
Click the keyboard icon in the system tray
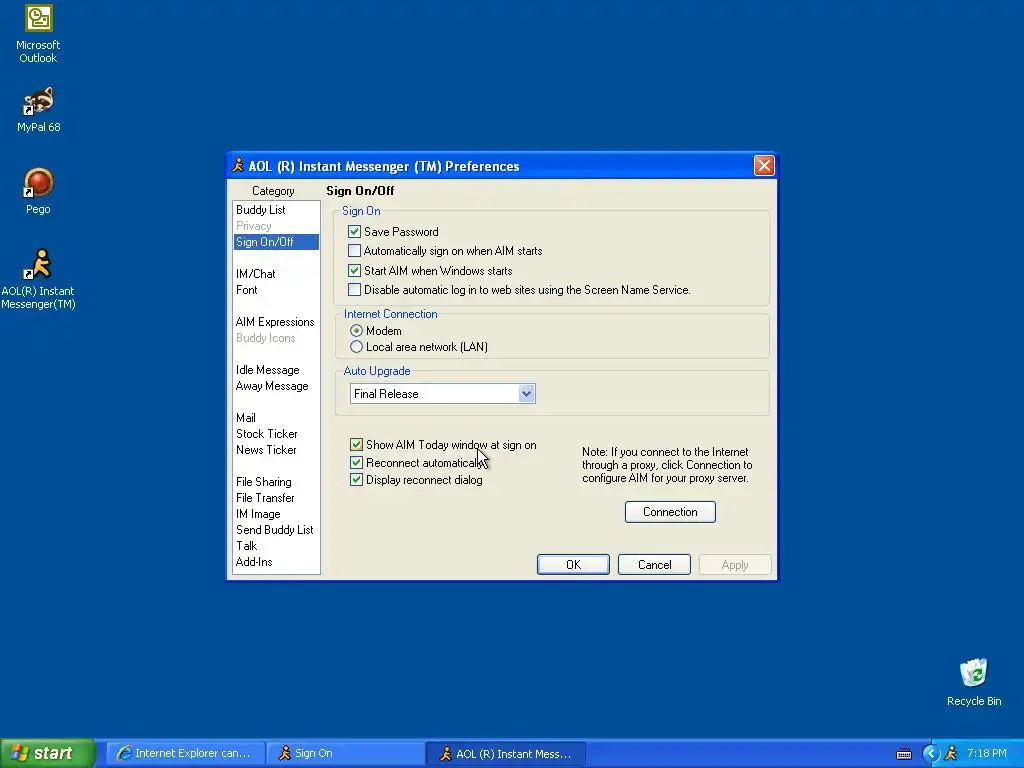click(904, 754)
